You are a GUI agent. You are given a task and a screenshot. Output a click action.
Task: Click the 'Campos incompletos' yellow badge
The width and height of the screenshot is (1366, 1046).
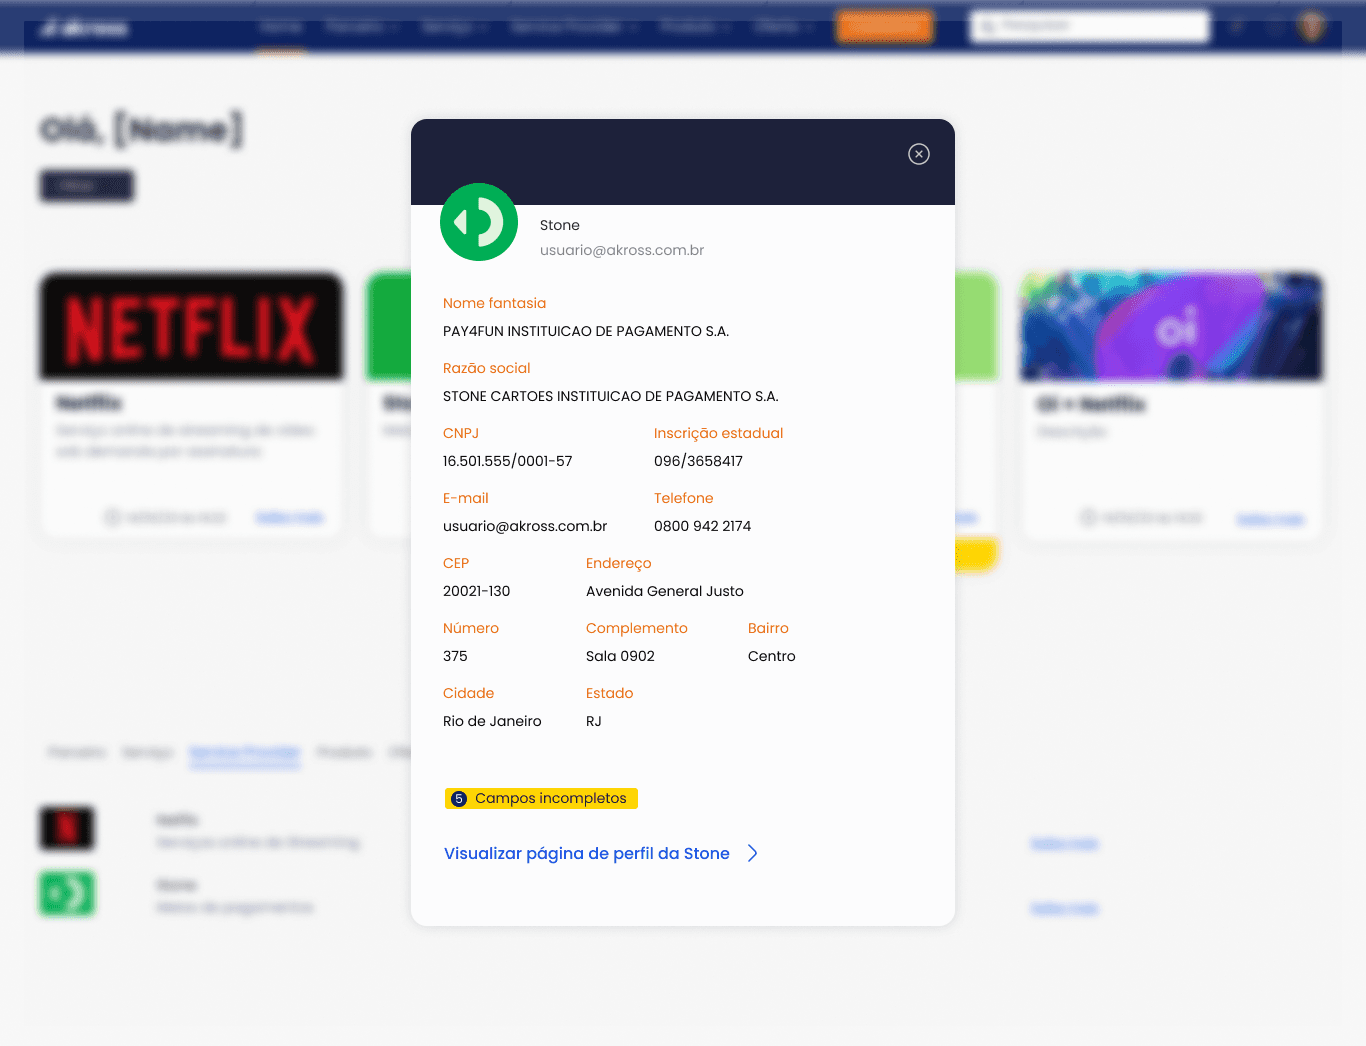tap(541, 798)
